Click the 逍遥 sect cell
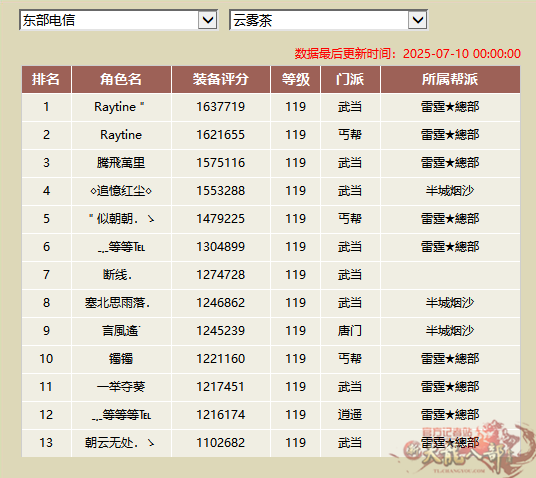Viewport: 536px width, 478px height. (350, 415)
